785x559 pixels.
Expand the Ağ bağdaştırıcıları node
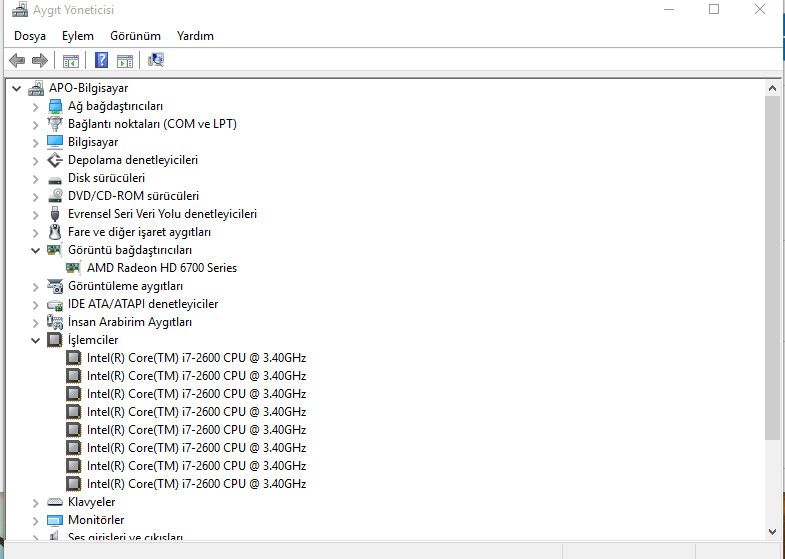point(36,107)
